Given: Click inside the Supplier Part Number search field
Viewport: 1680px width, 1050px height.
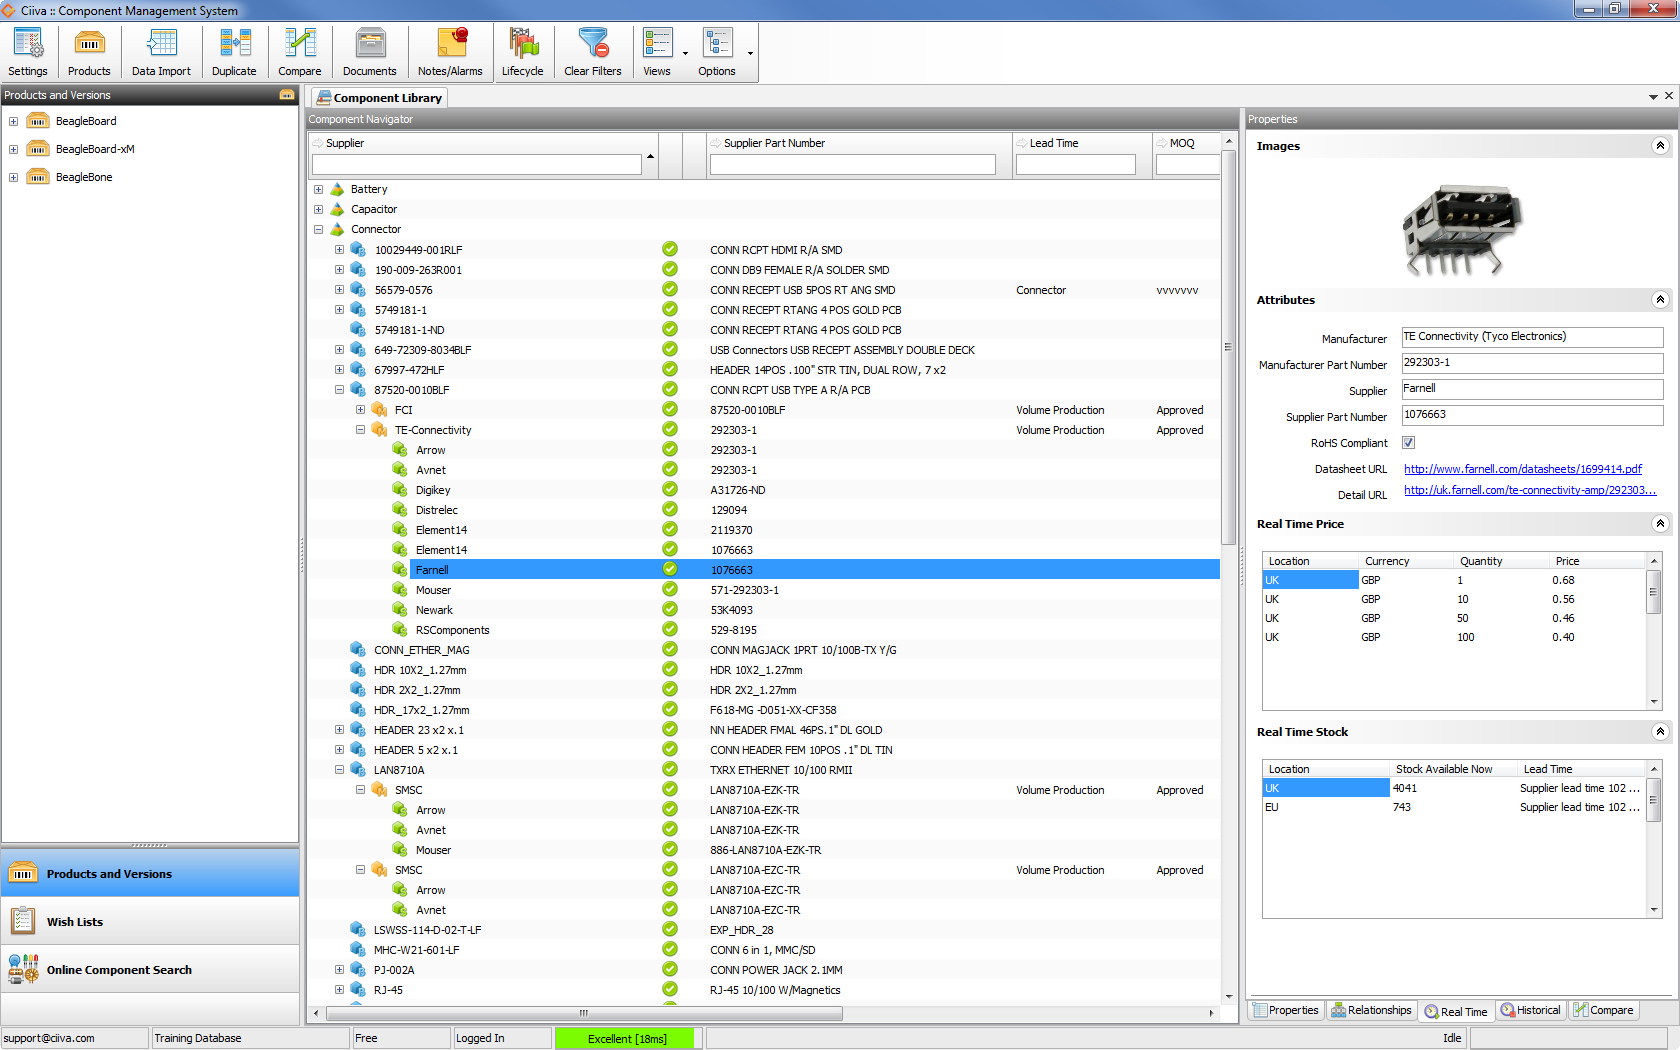Looking at the screenshot, I should pyautogui.click(x=852, y=164).
